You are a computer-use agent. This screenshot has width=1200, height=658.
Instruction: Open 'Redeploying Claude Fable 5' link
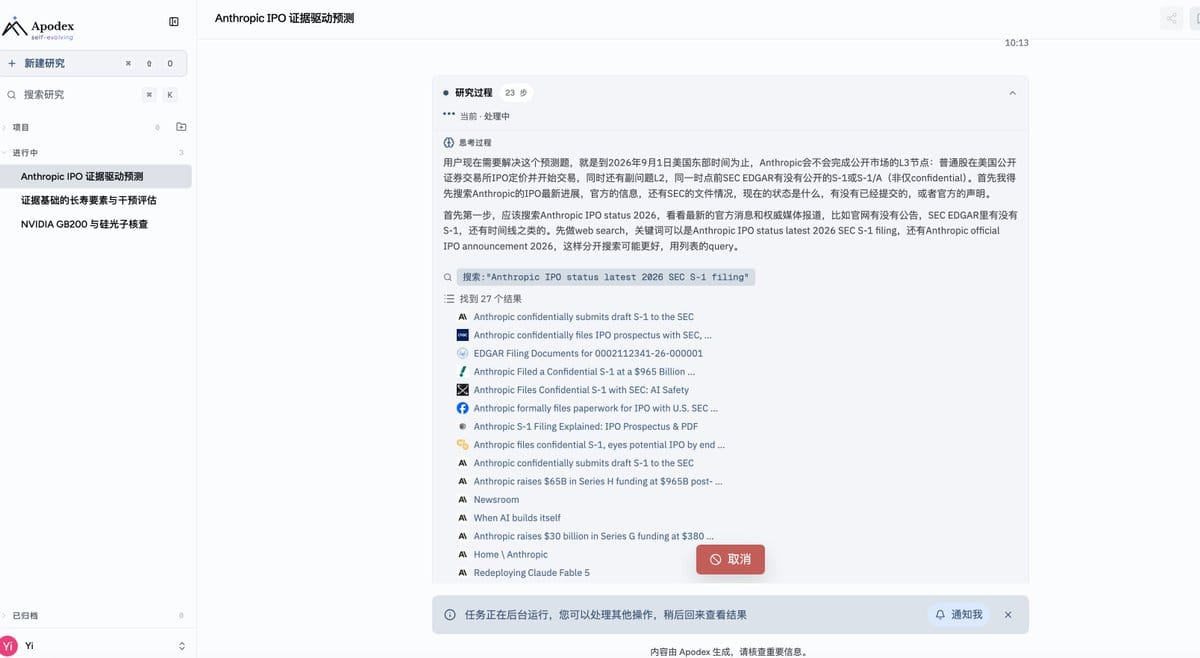click(532, 573)
